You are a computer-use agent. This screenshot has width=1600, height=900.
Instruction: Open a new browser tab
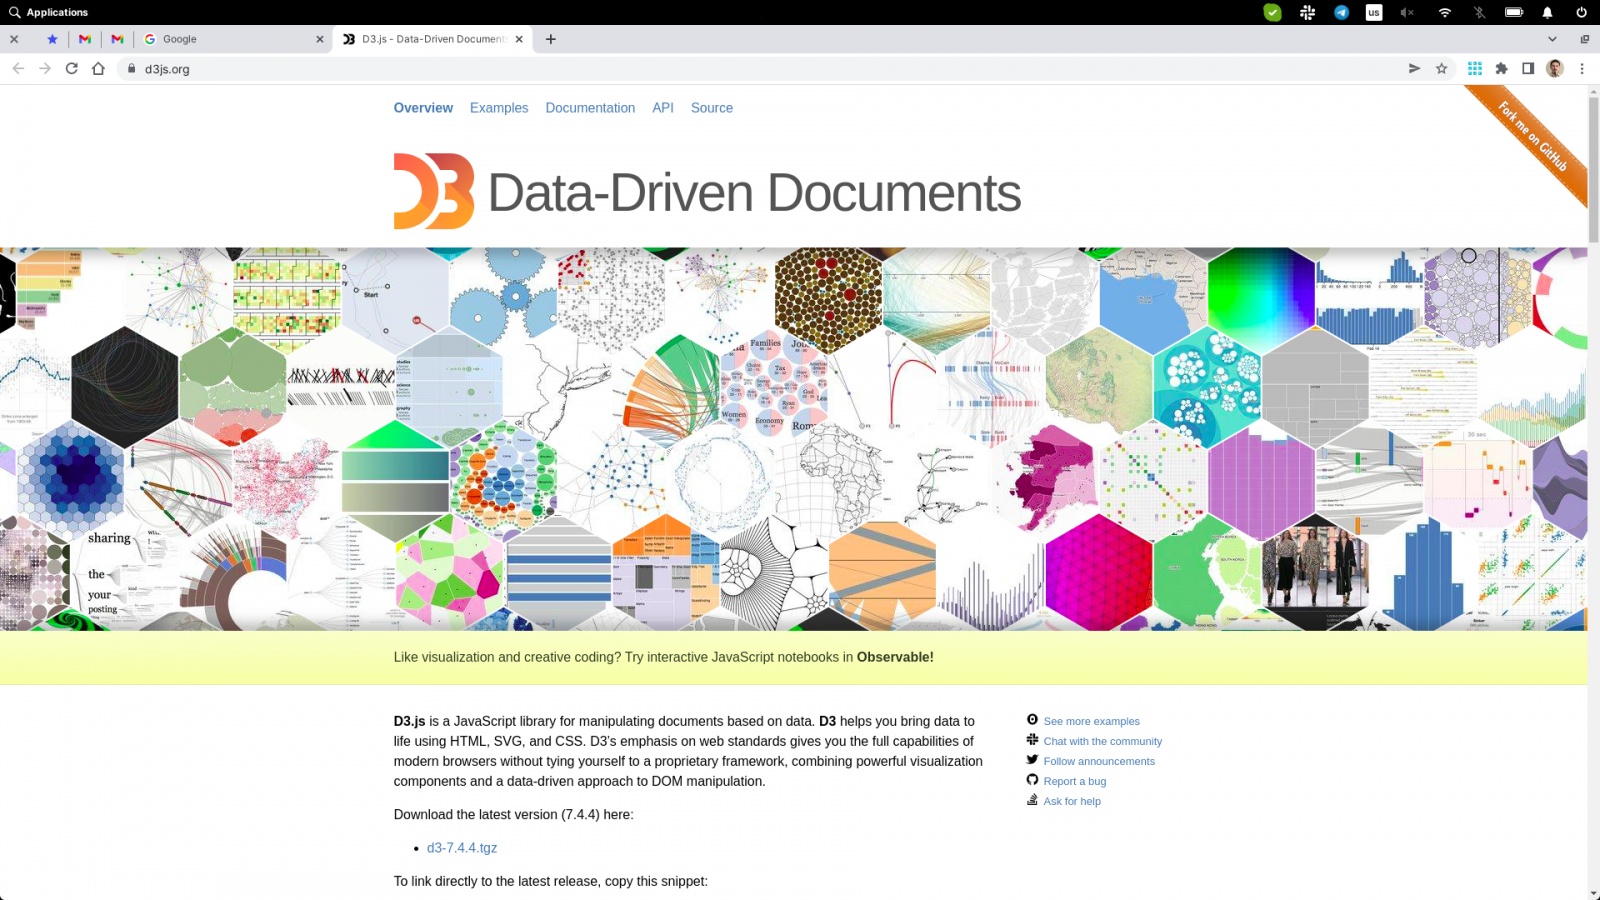[550, 39]
